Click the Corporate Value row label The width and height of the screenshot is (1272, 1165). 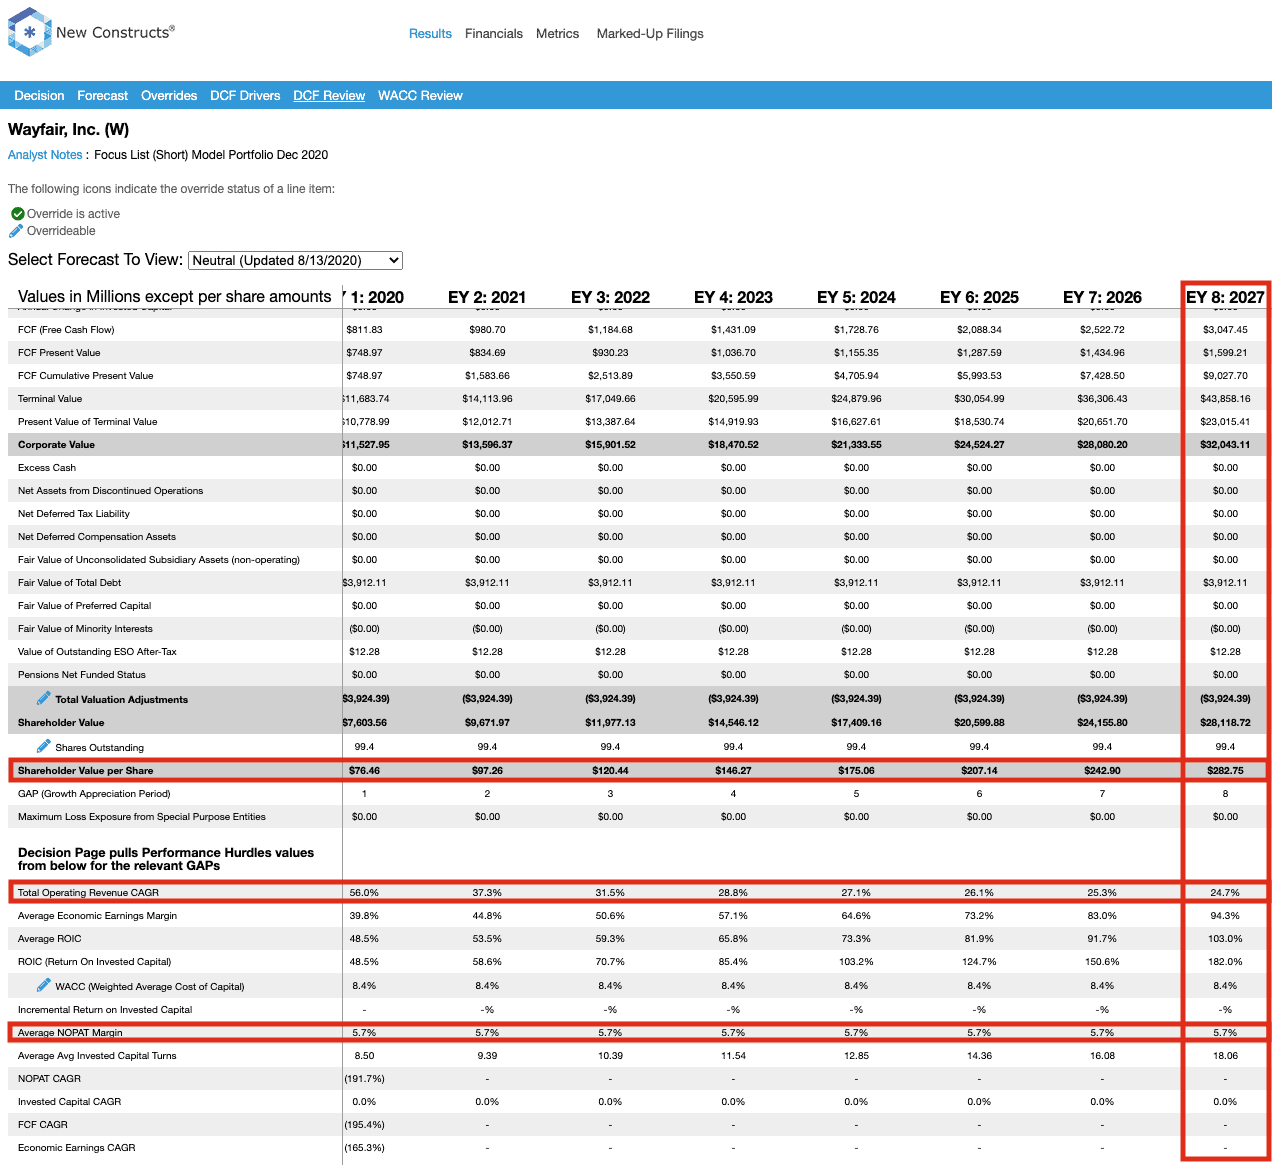(56, 445)
